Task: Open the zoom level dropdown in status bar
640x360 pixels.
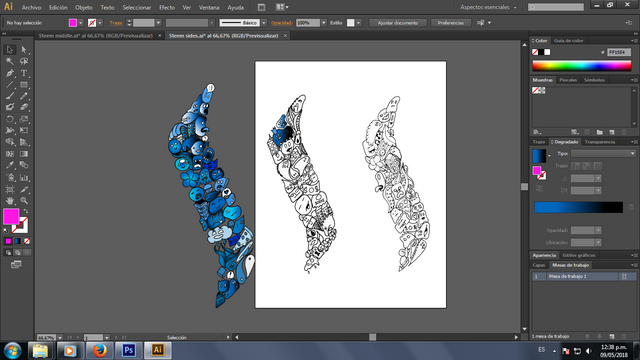Action: 60,338
